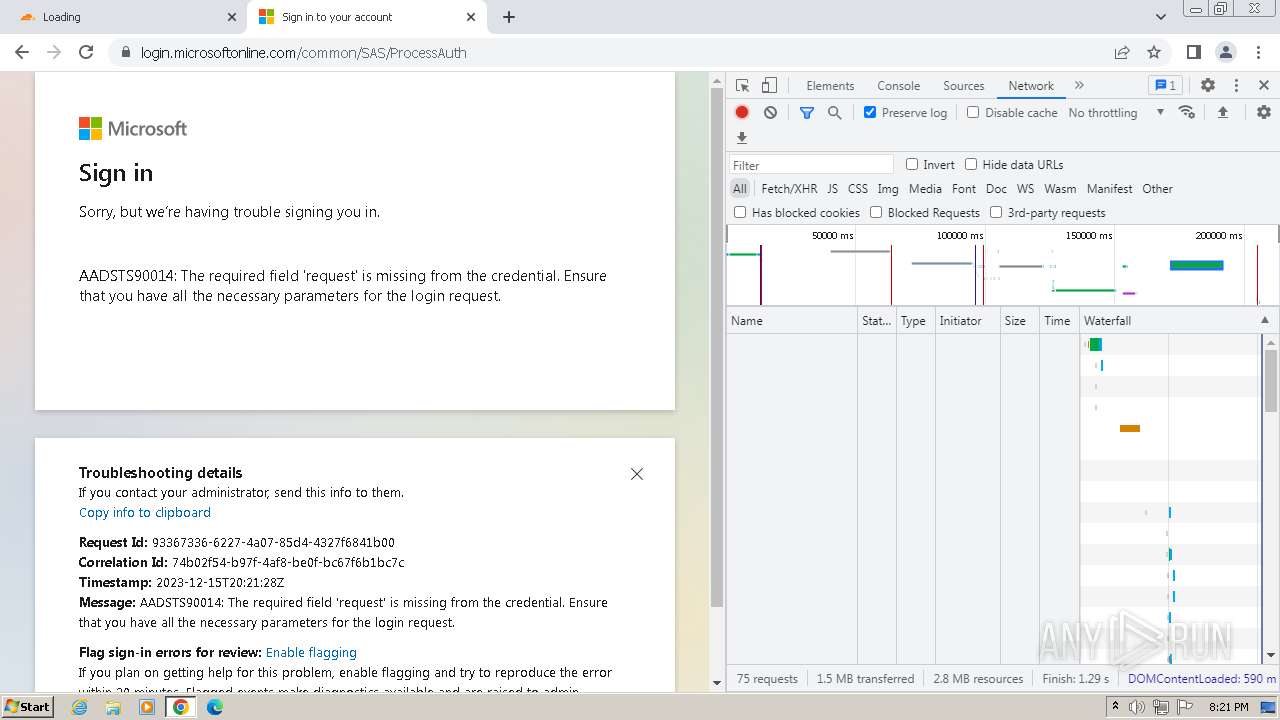Screen dimensions: 1280x720
Task: Filter requests by Manifest type
Action: (x=1109, y=189)
